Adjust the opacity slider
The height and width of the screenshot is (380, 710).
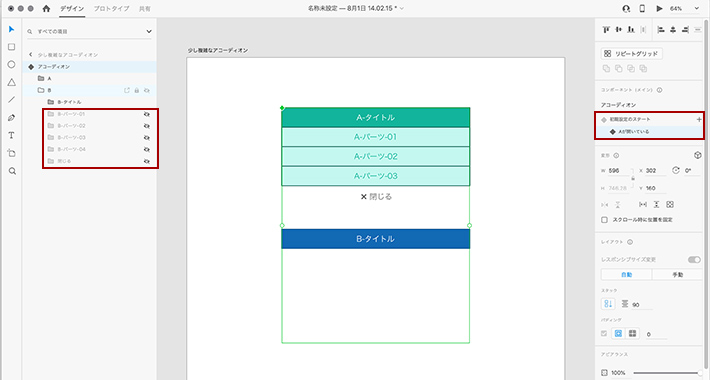tap(668, 373)
